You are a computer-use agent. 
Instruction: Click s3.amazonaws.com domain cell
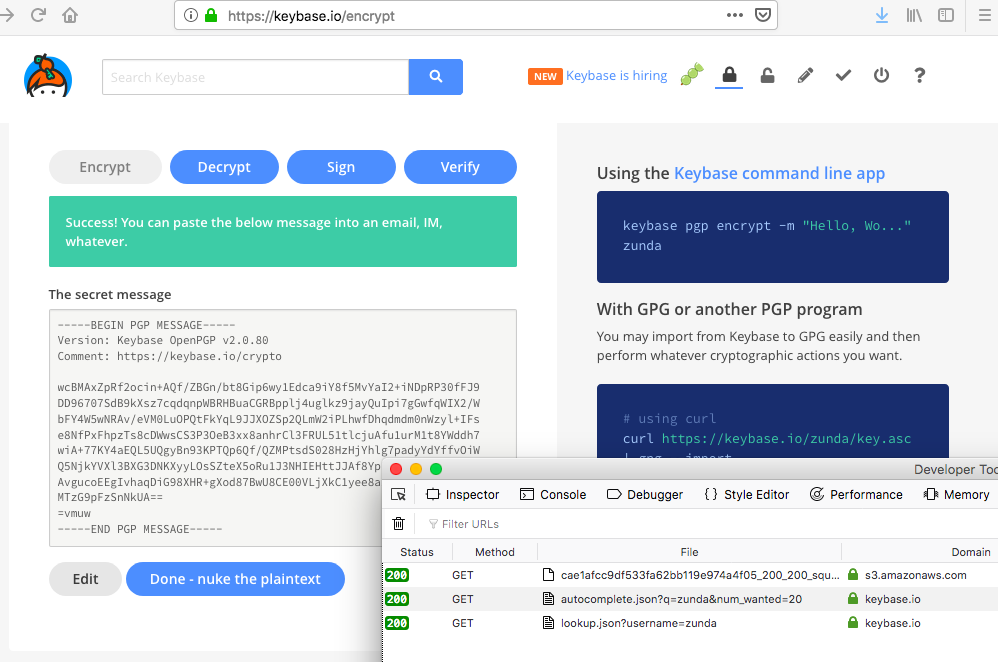(x=915, y=575)
